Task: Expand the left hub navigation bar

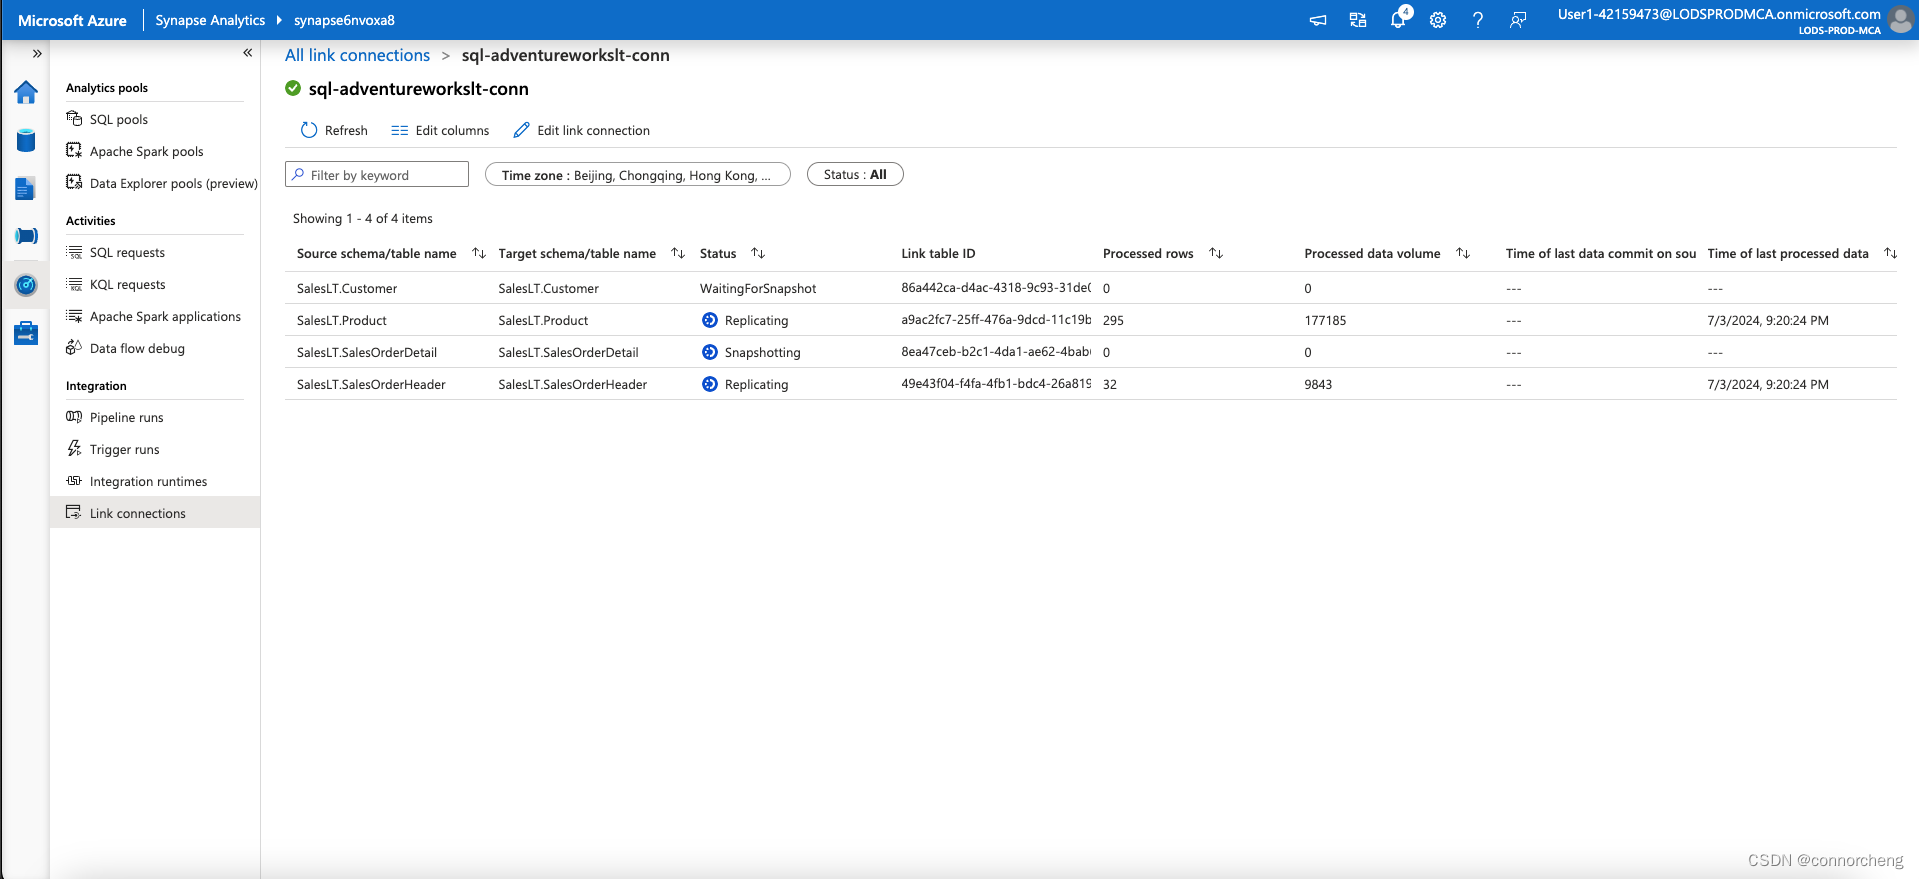Action: point(37,54)
